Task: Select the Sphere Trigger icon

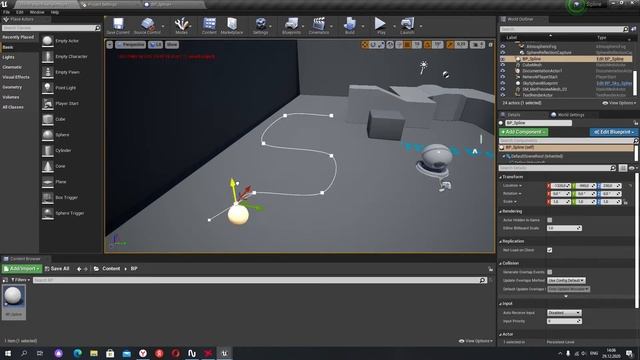Action: tap(48, 213)
